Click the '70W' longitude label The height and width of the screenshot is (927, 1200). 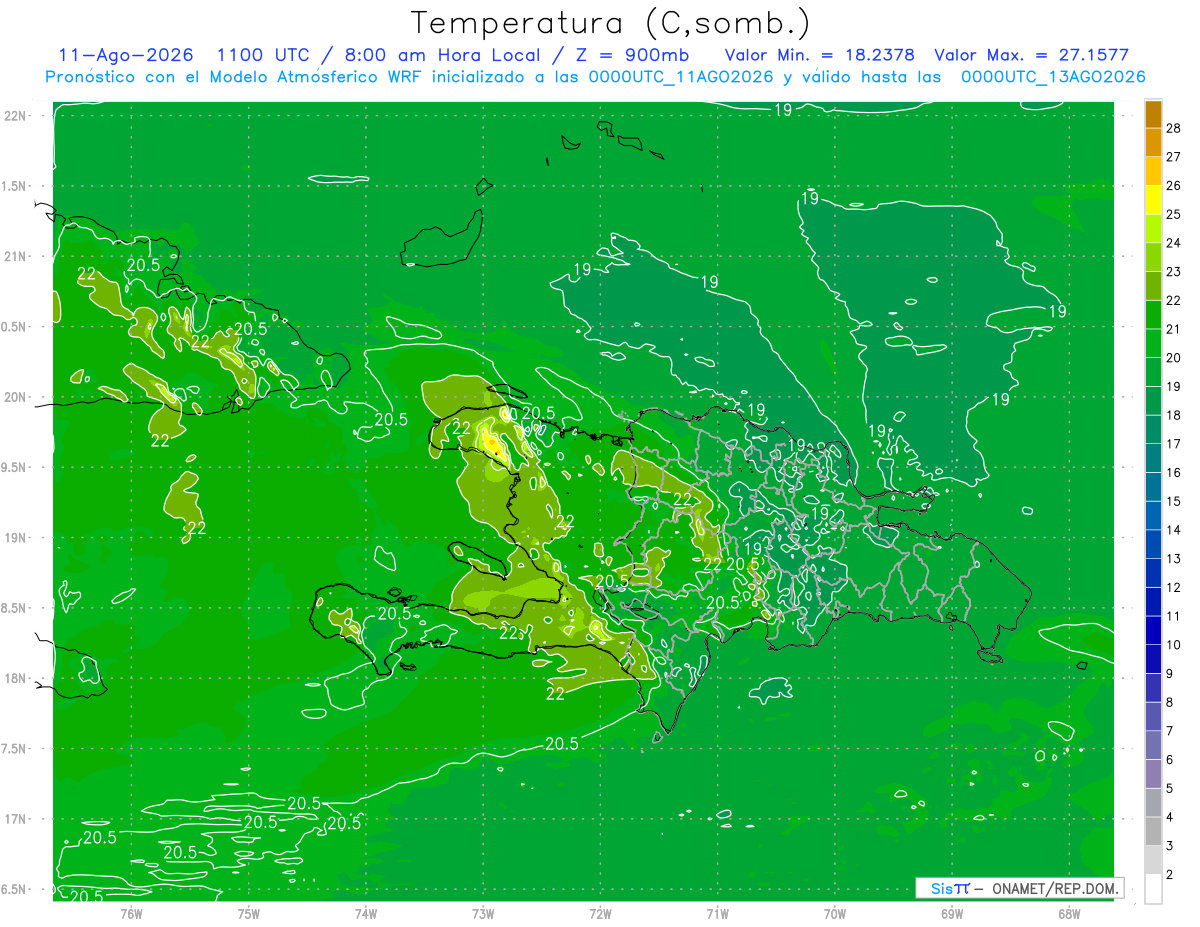click(834, 913)
